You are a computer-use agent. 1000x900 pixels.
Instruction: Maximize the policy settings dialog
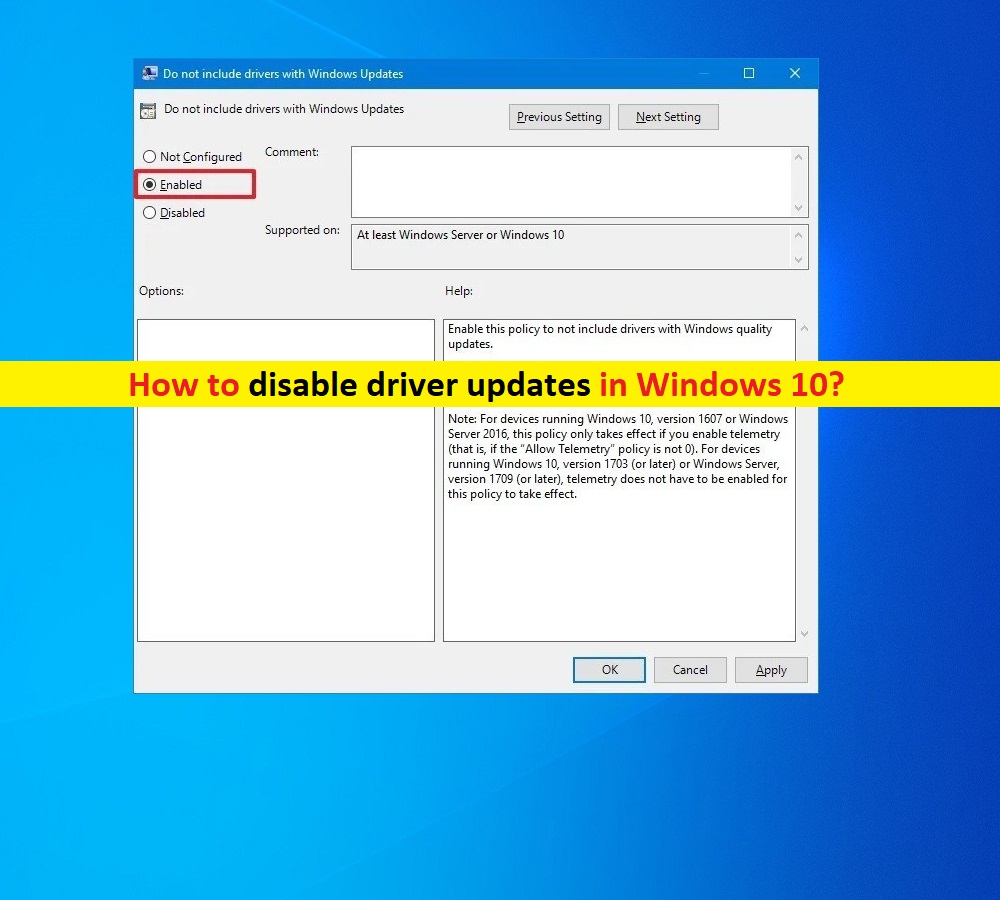748,73
